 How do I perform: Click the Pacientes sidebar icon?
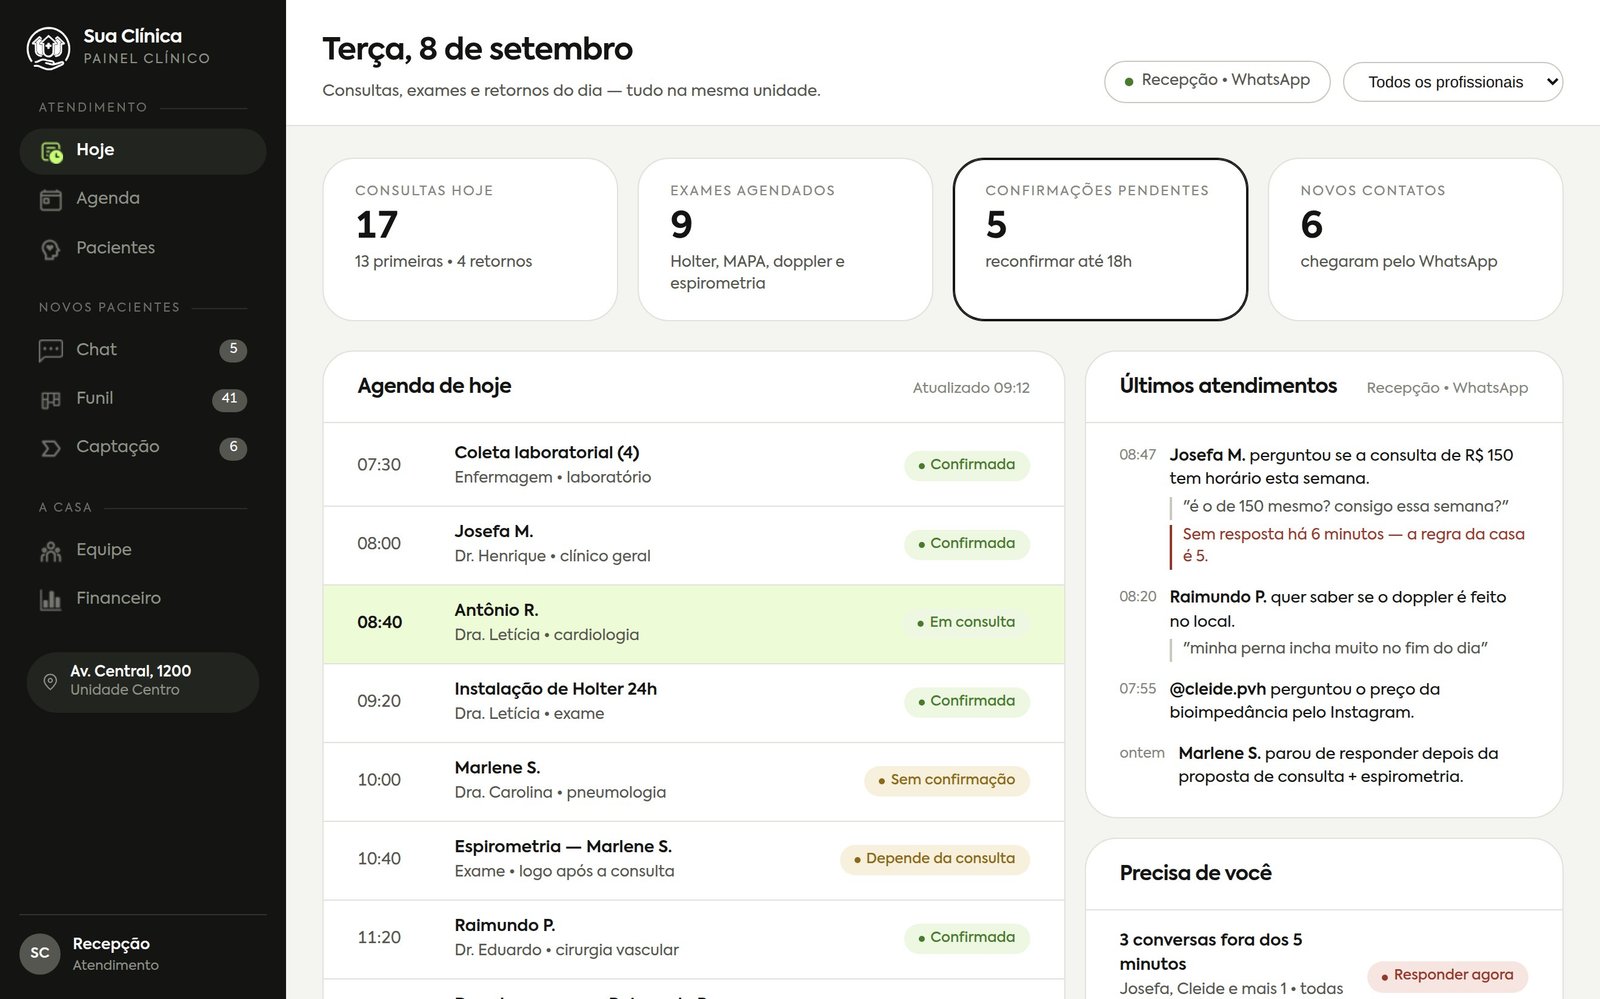tap(51, 249)
